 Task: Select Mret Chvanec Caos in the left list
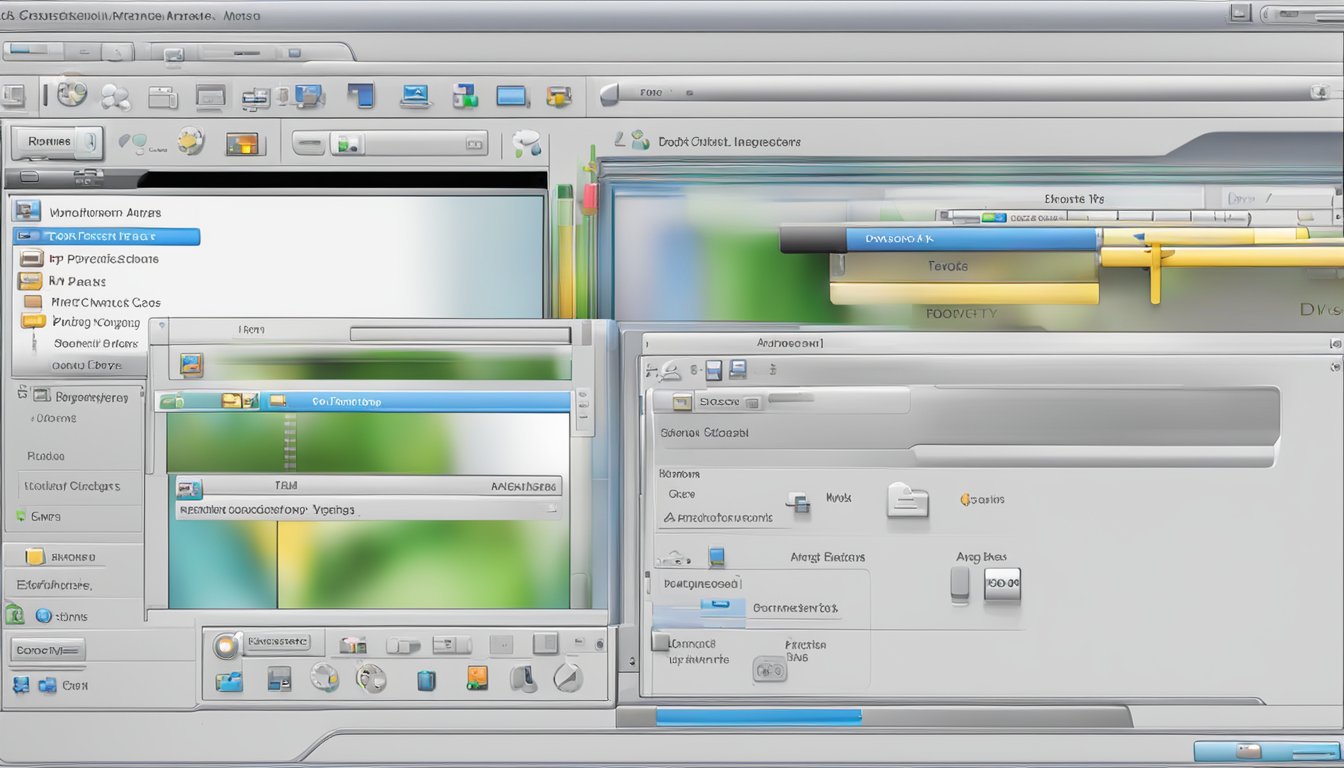pyautogui.click(x=106, y=302)
